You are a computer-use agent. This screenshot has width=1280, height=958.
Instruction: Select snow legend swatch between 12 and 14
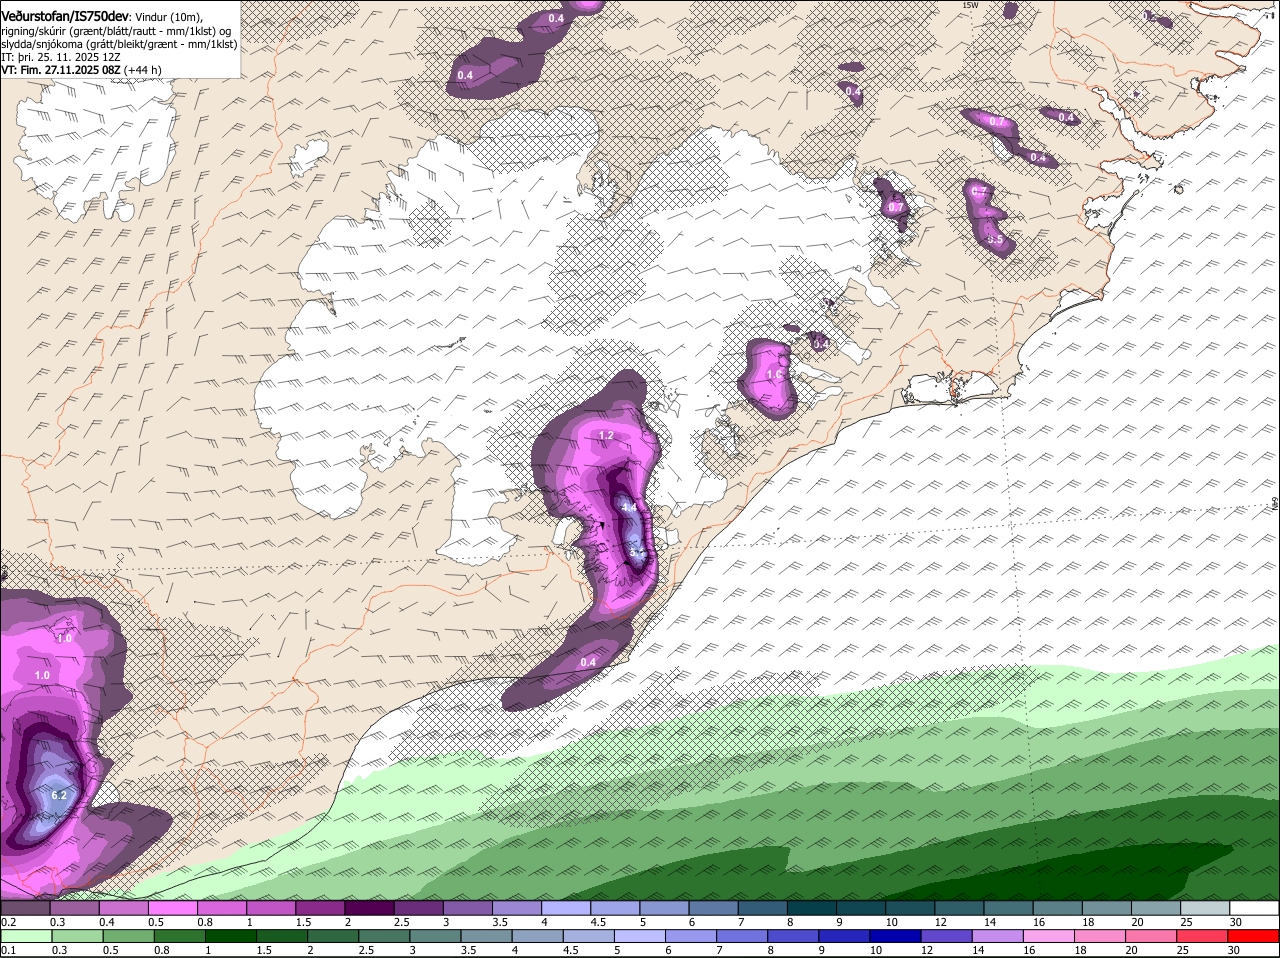(x=960, y=908)
